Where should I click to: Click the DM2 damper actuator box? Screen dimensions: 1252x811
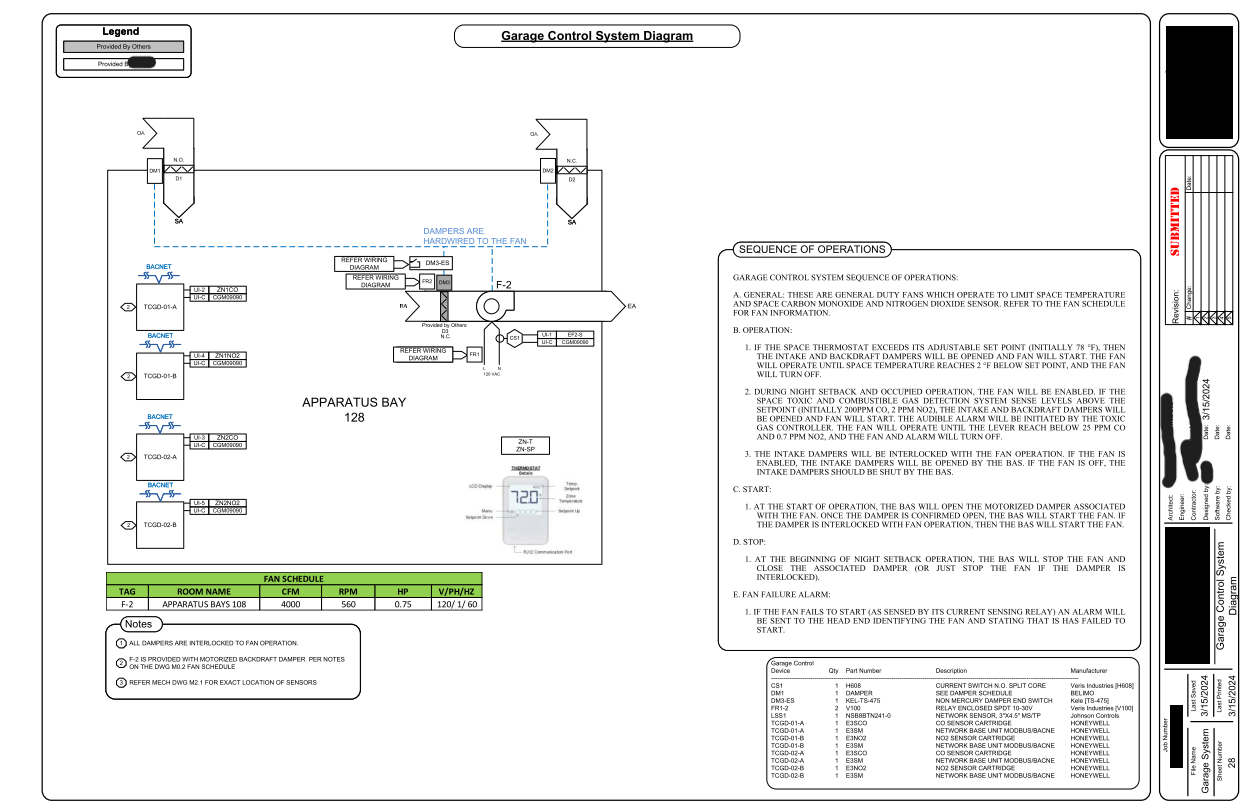[x=548, y=171]
